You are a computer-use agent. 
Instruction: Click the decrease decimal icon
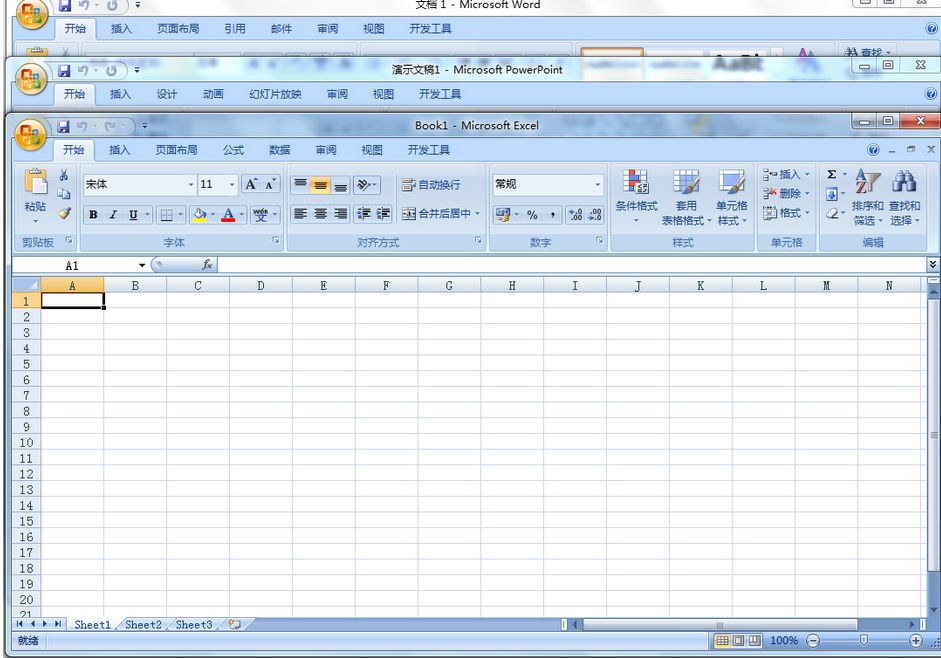tap(595, 214)
